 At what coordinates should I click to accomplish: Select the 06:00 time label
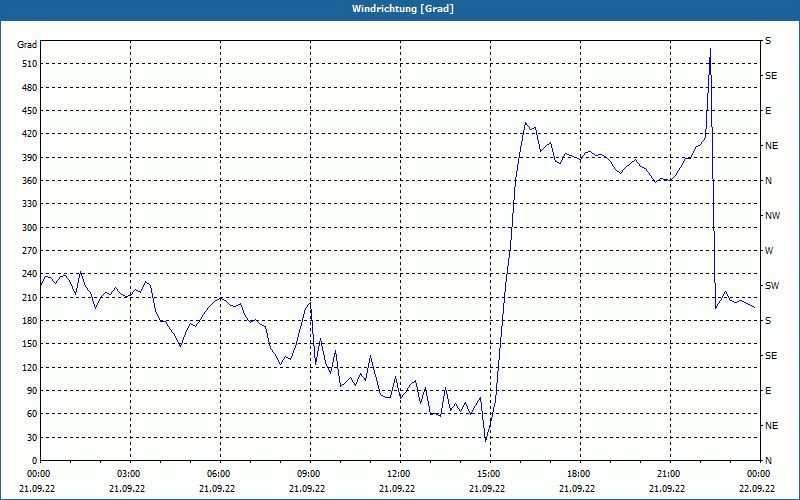[218, 474]
